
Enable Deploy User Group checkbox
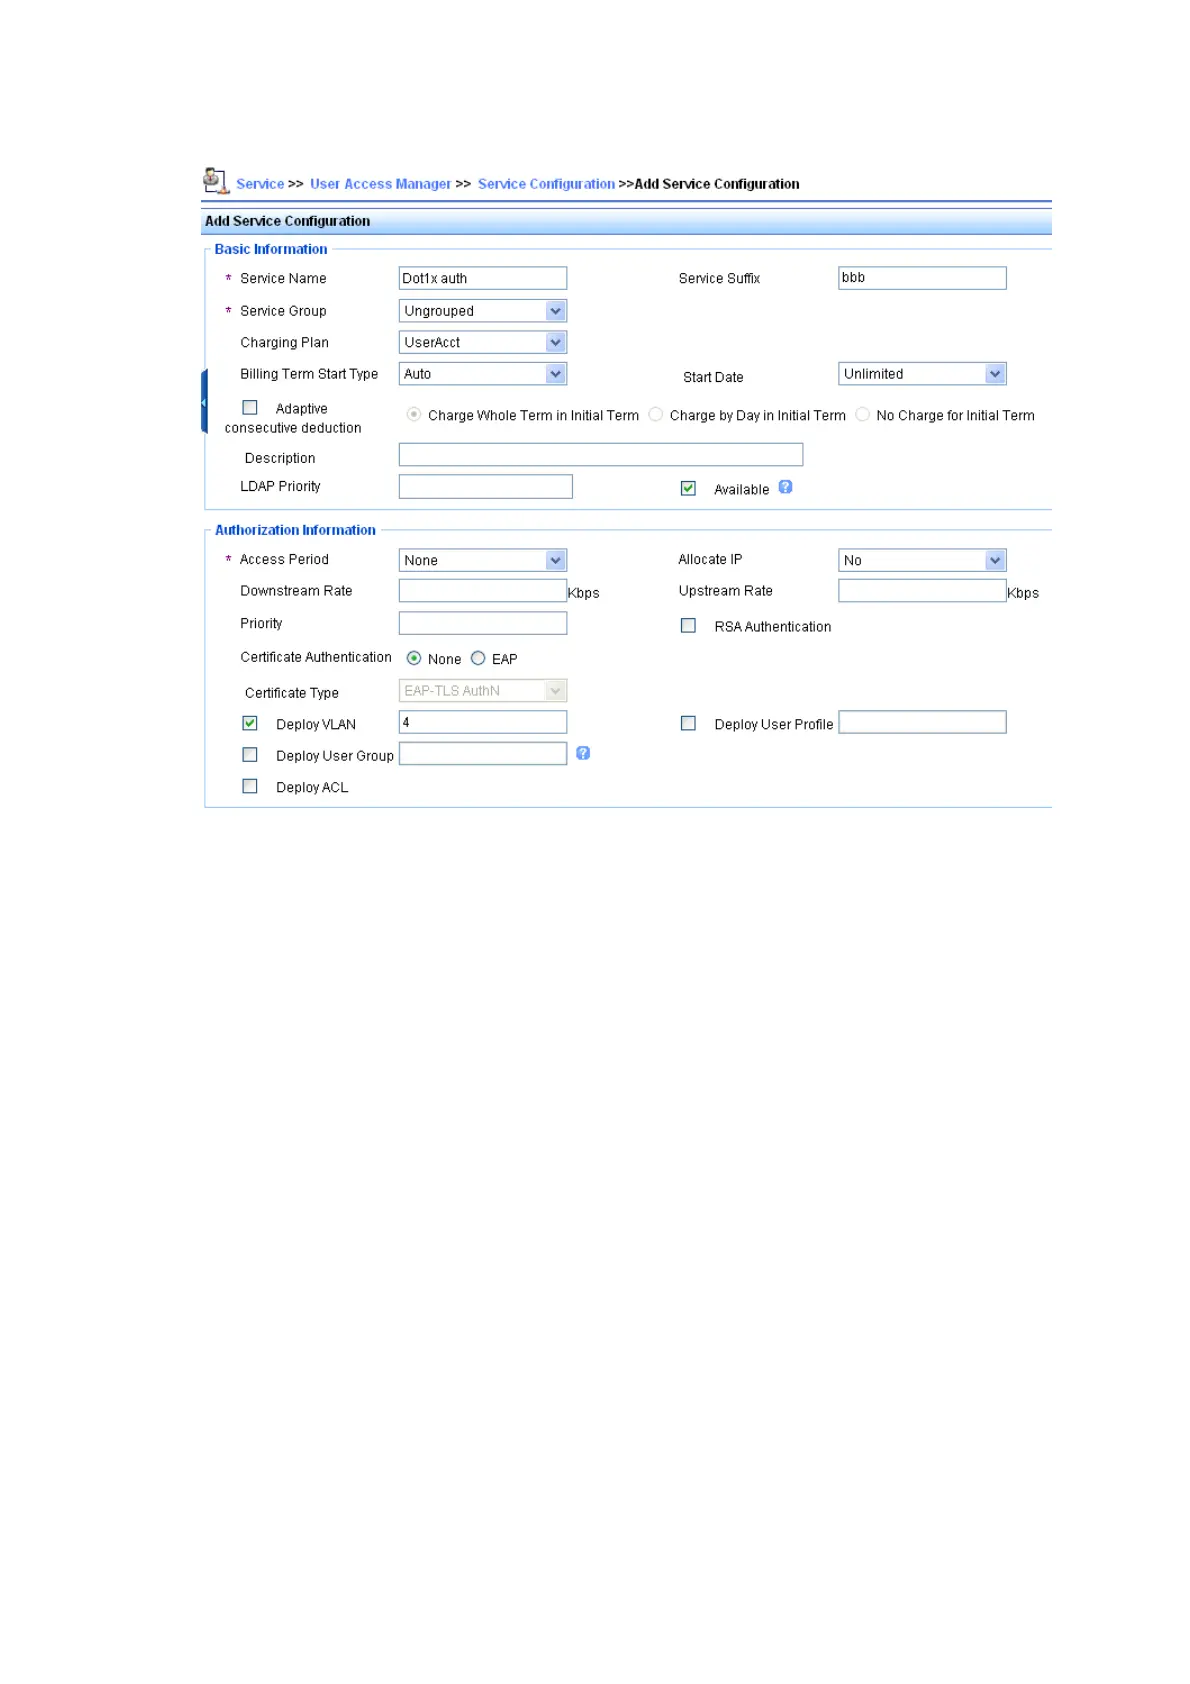250,755
